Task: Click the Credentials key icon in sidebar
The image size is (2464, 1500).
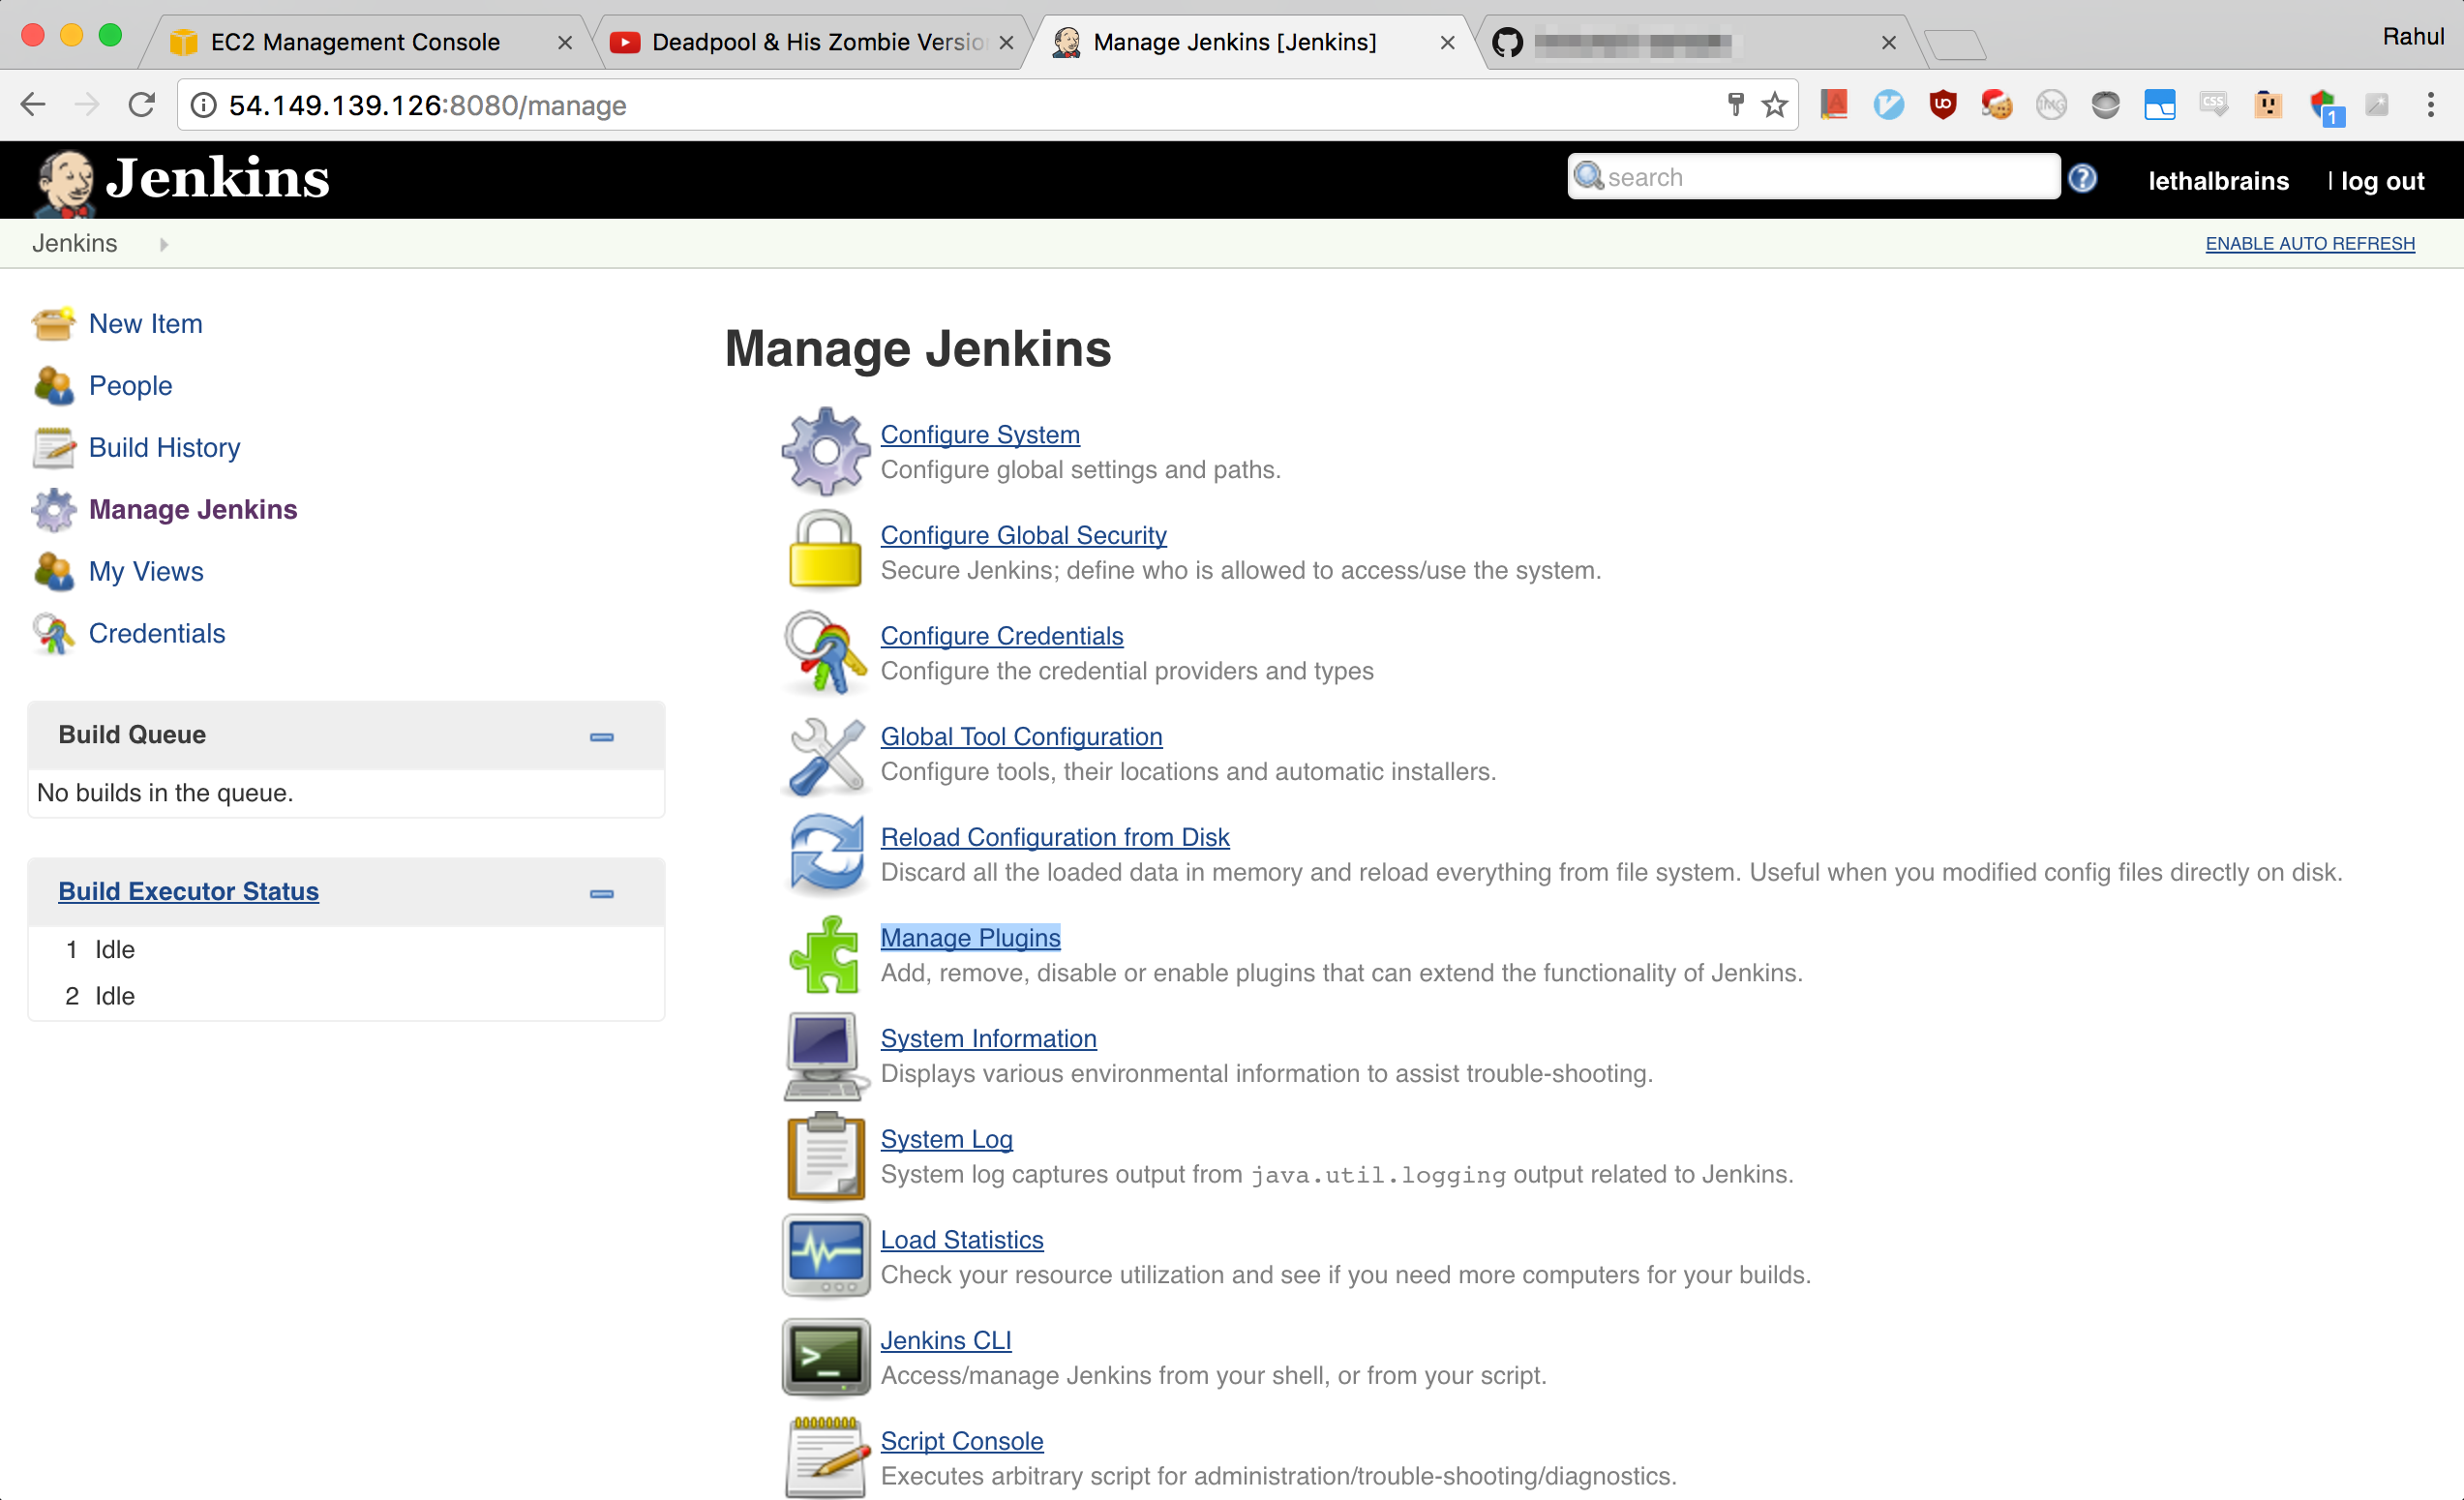Action: click(x=53, y=633)
